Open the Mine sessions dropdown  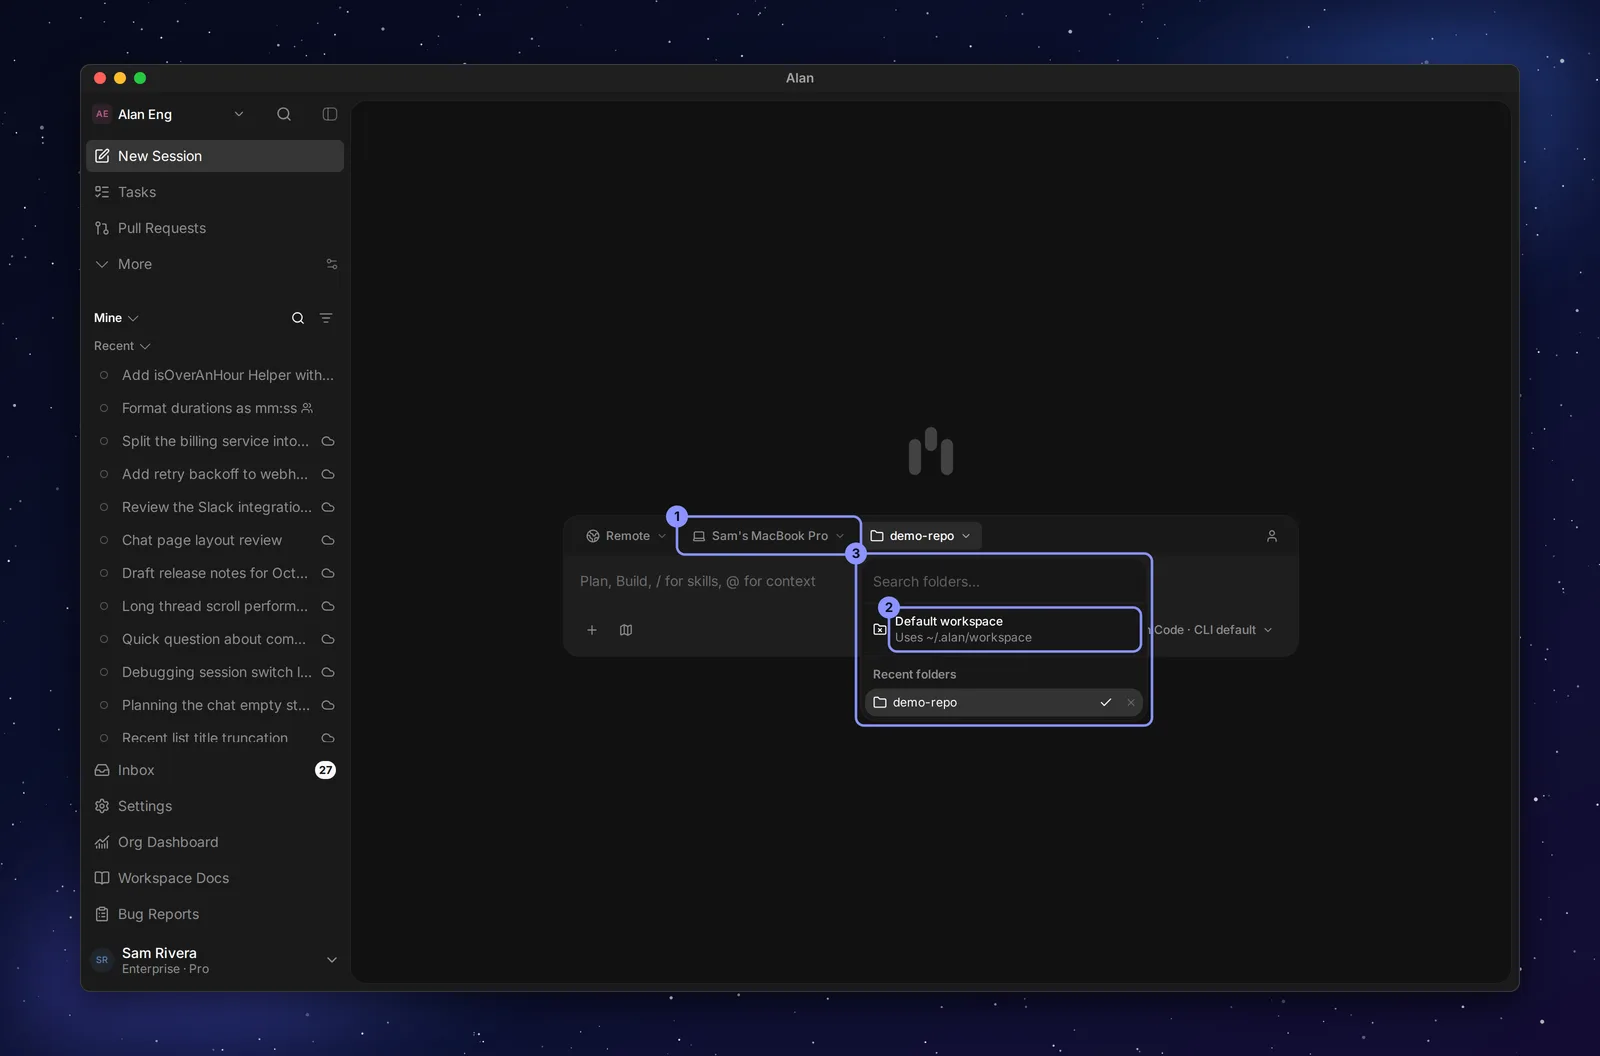pos(116,318)
